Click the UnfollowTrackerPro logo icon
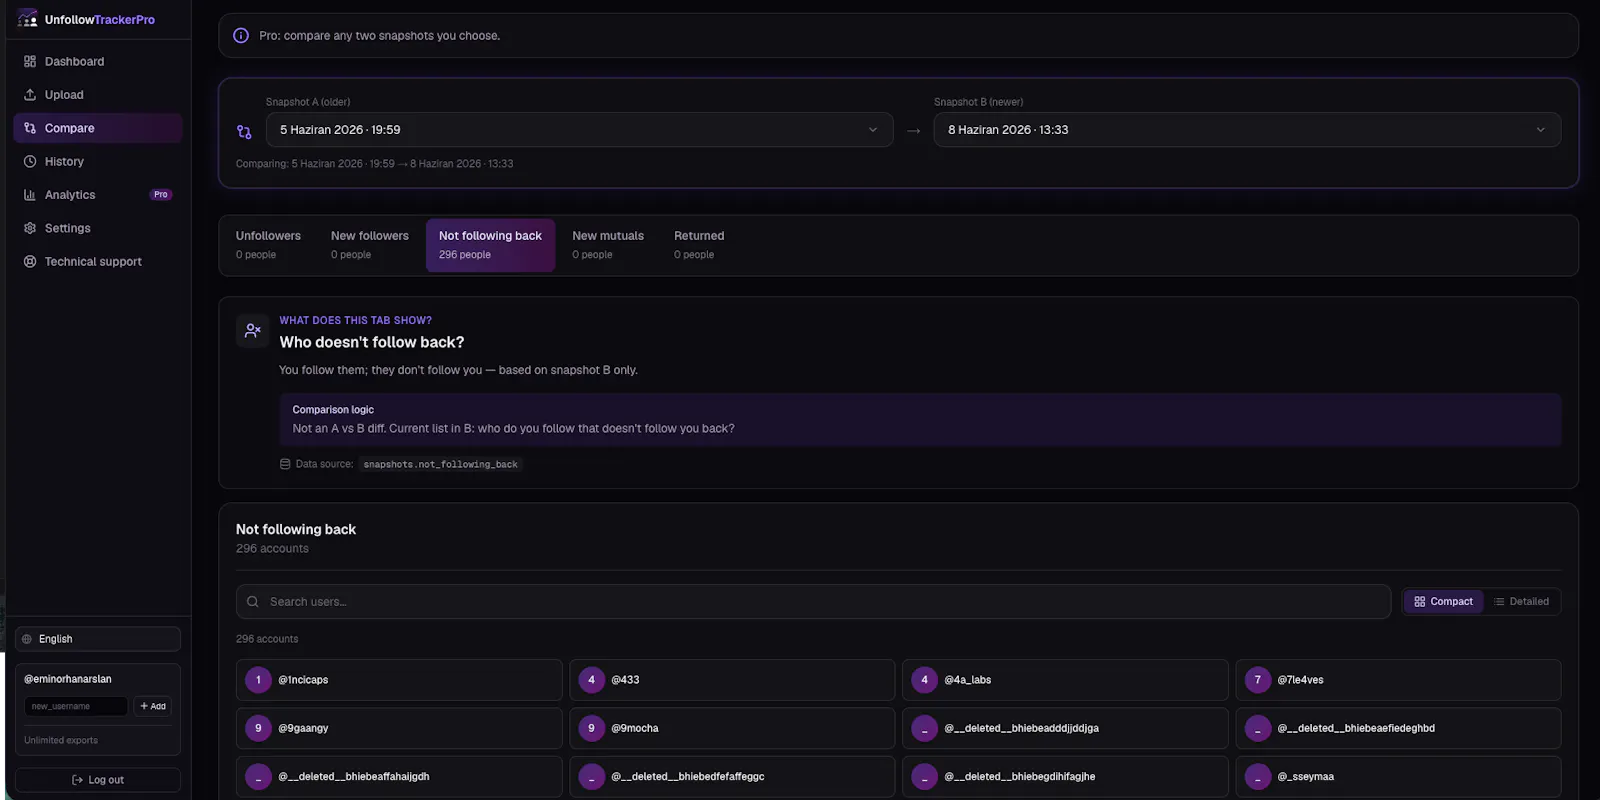The width and height of the screenshot is (1600, 800). tap(27, 19)
